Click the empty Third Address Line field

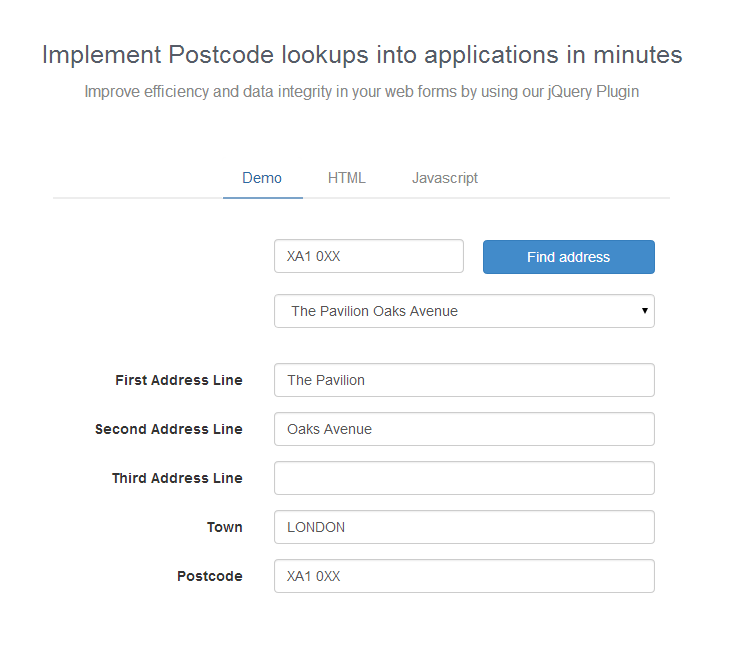click(464, 478)
